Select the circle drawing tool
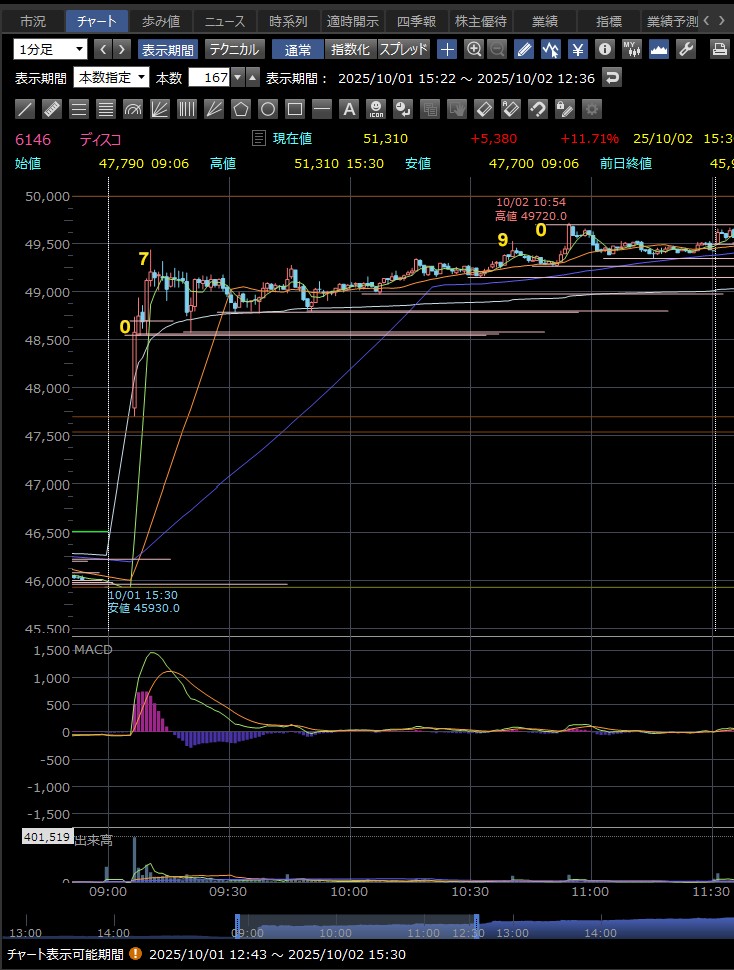Screen dimensions: 734x970 tap(268, 109)
